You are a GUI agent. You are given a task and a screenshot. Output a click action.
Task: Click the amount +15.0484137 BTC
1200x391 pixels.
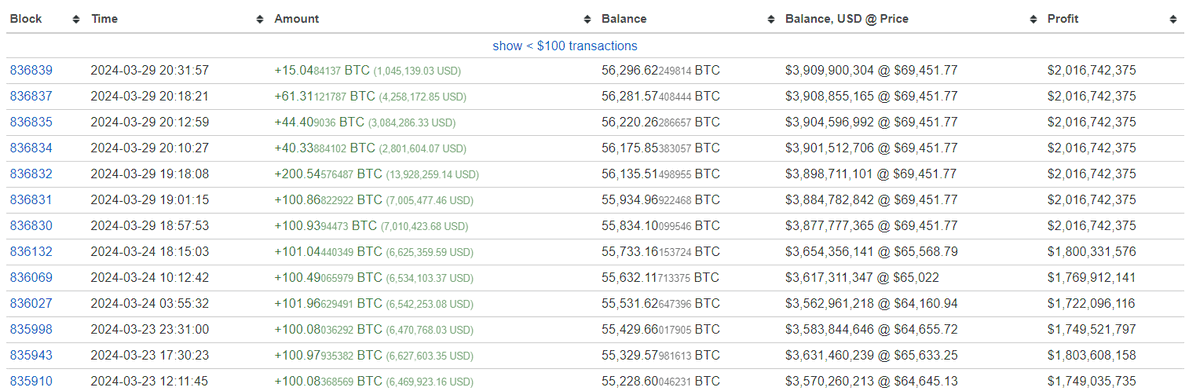(322, 71)
